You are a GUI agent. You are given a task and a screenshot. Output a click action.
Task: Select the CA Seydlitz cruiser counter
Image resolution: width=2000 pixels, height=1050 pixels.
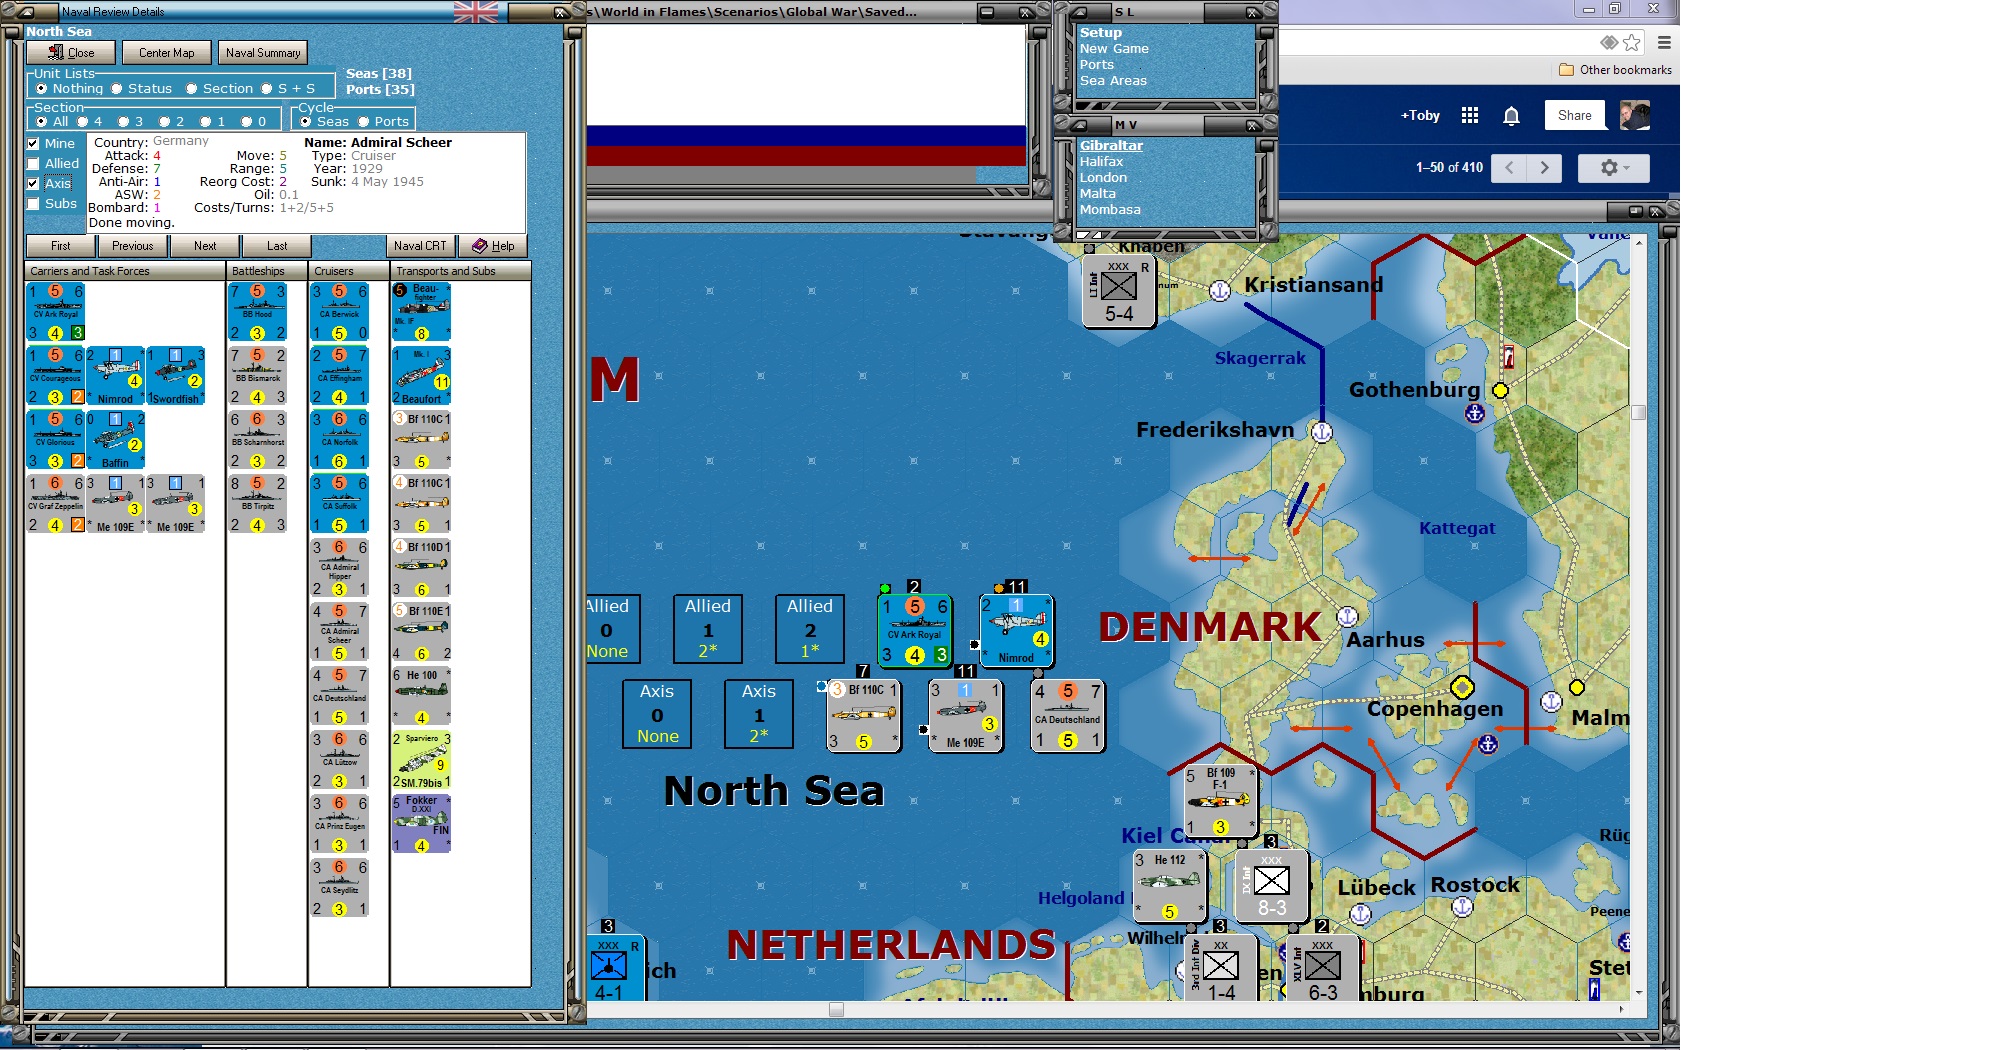(x=340, y=888)
